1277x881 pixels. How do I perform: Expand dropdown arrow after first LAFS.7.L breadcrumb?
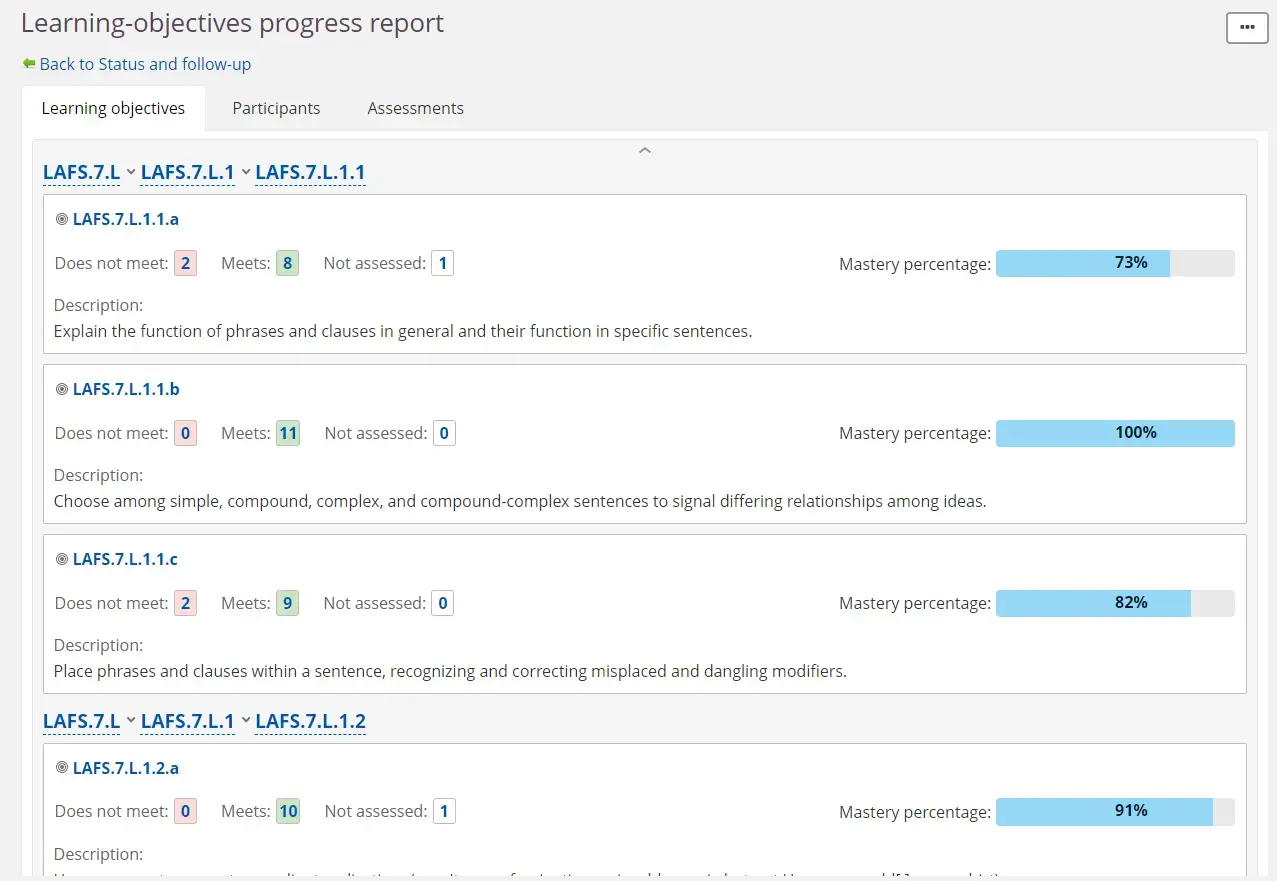[x=130, y=173]
